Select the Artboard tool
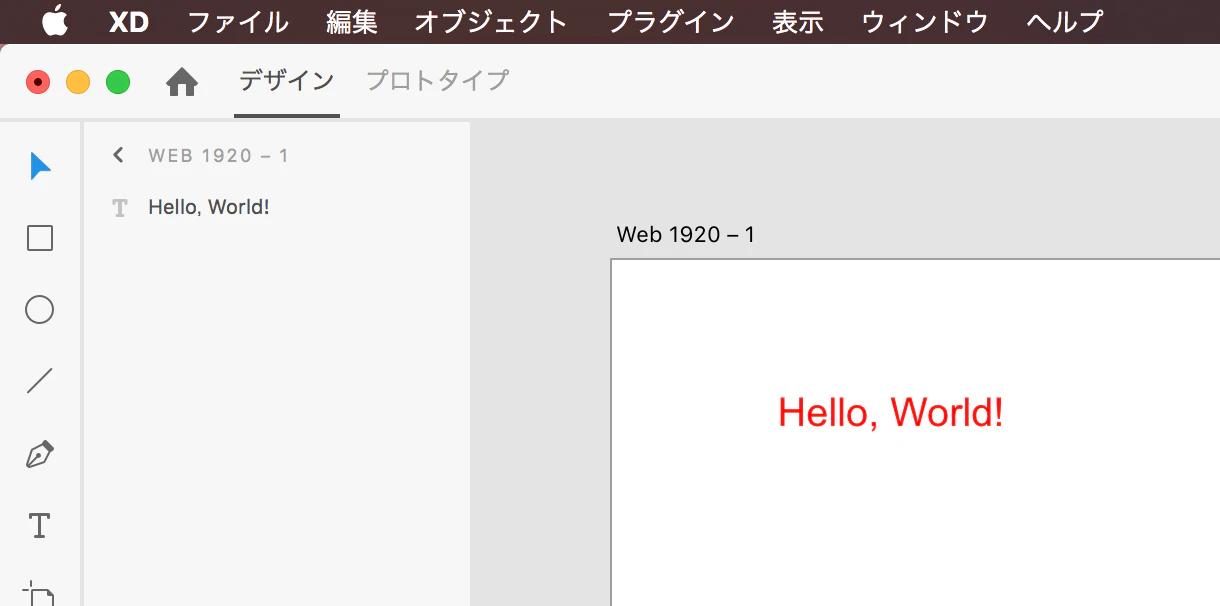Image resolution: width=1220 pixels, height=606 pixels. point(39,592)
